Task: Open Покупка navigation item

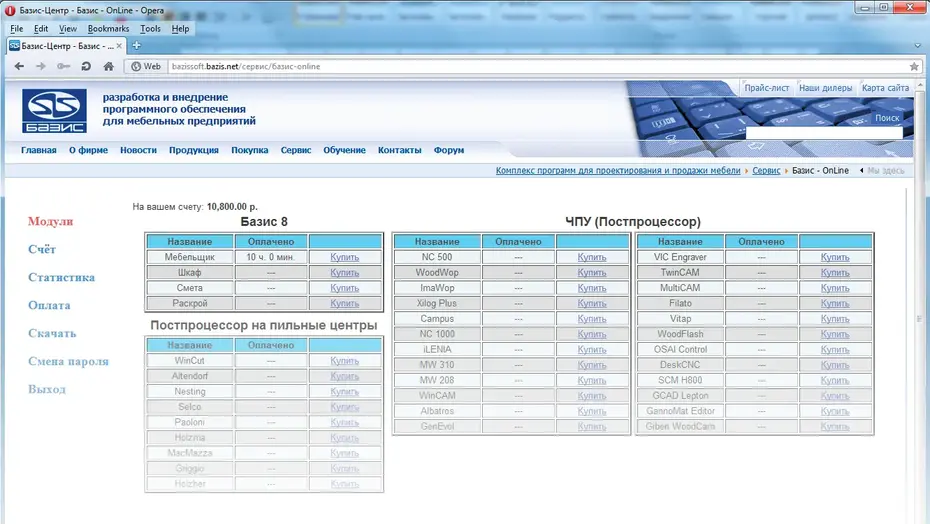Action: (250, 150)
